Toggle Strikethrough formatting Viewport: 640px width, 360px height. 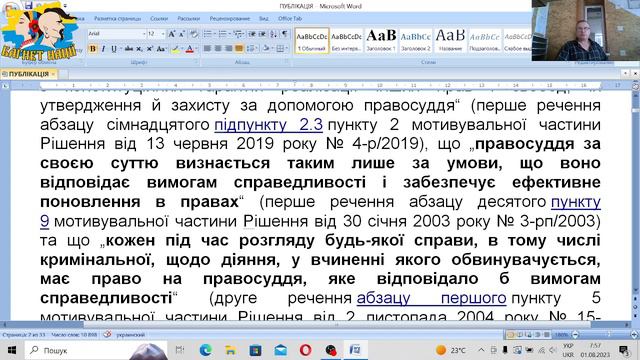coord(129,49)
